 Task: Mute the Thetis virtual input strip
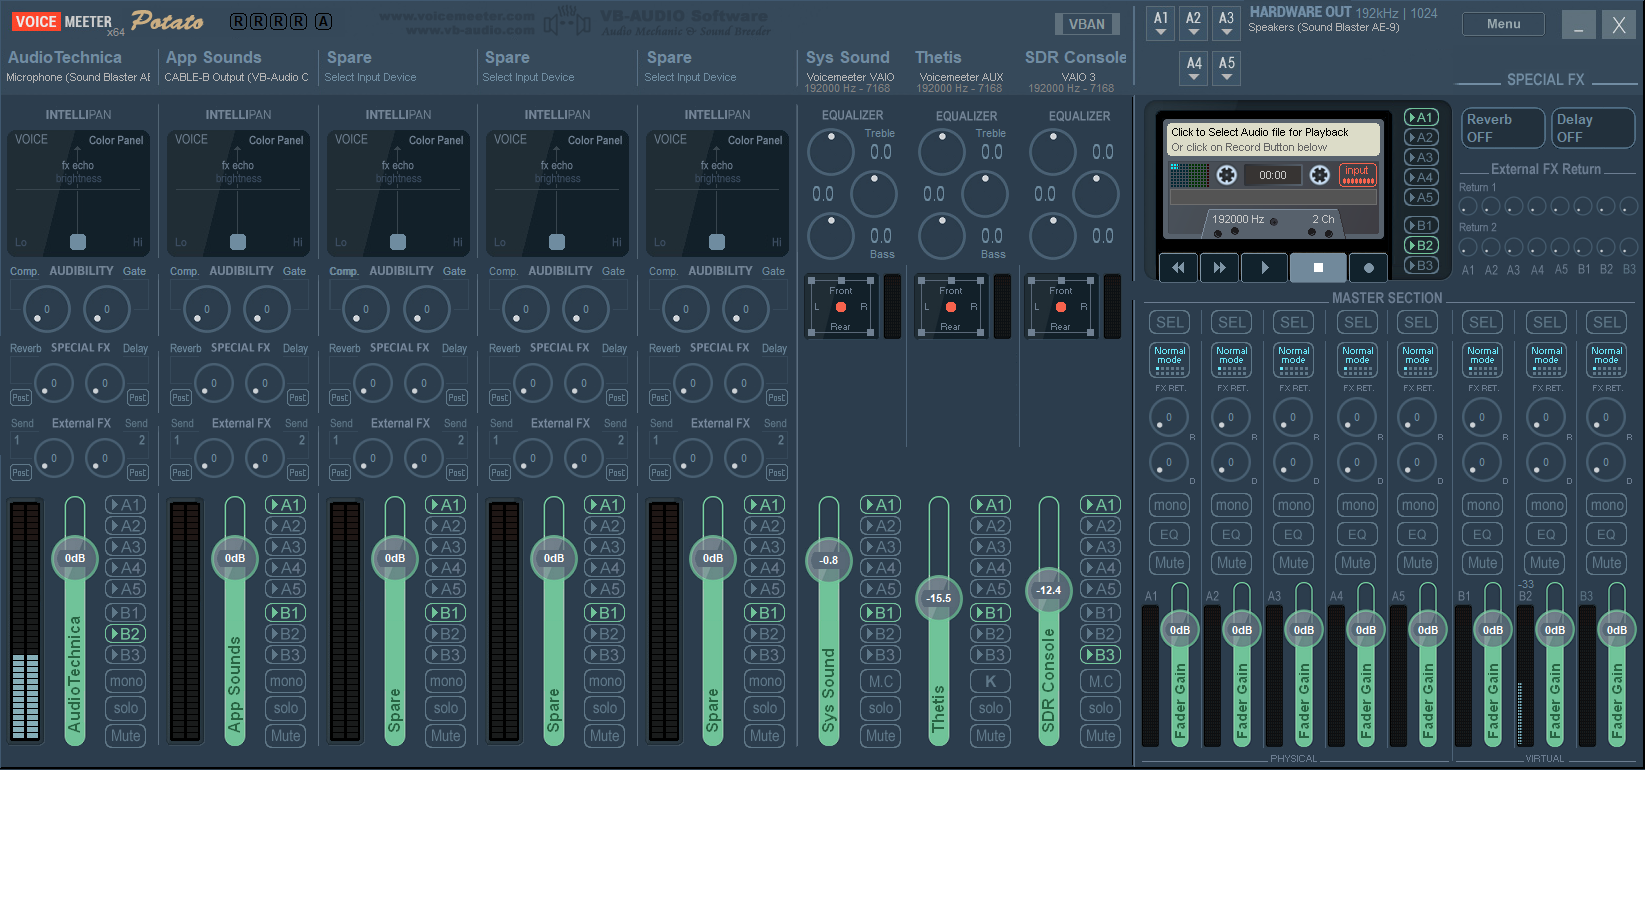click(x=991, y=735)
